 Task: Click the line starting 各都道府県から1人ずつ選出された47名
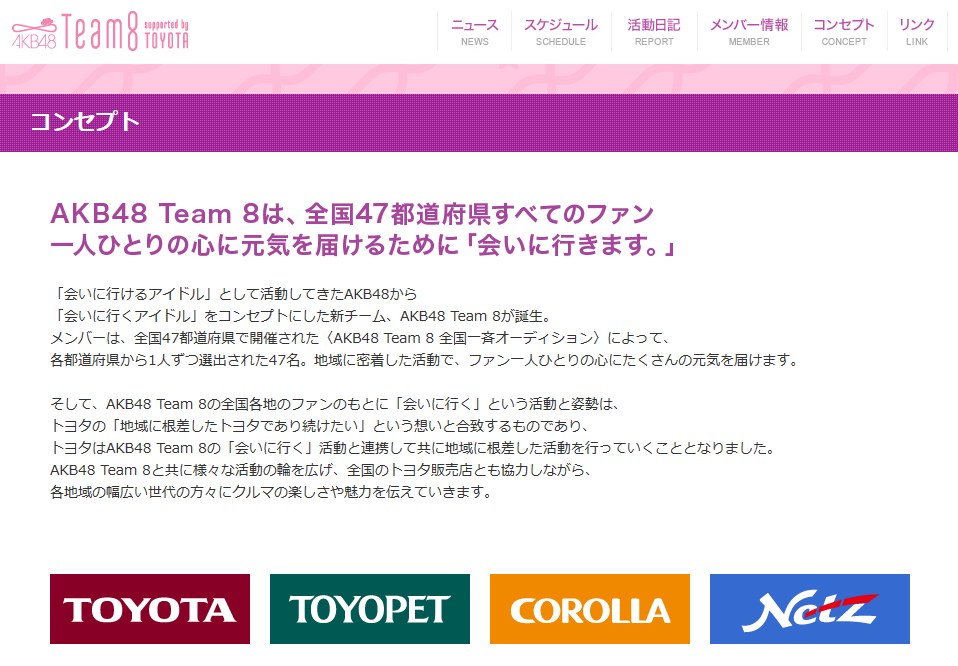tap(426, 360)
